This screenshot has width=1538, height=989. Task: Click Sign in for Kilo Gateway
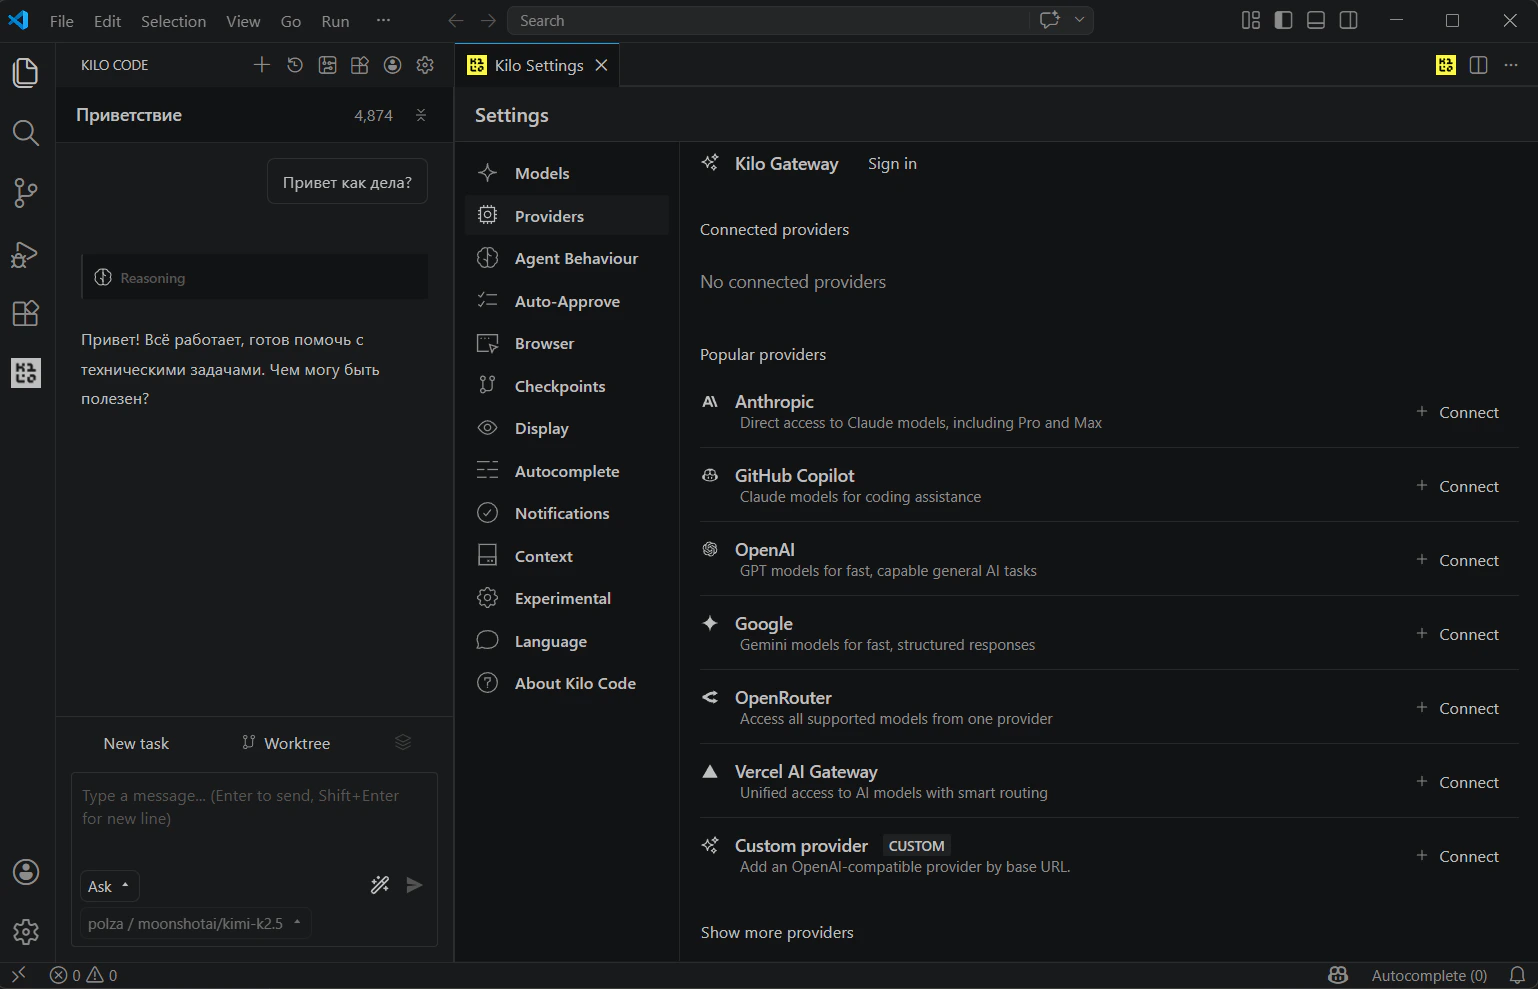pos(892,163)
